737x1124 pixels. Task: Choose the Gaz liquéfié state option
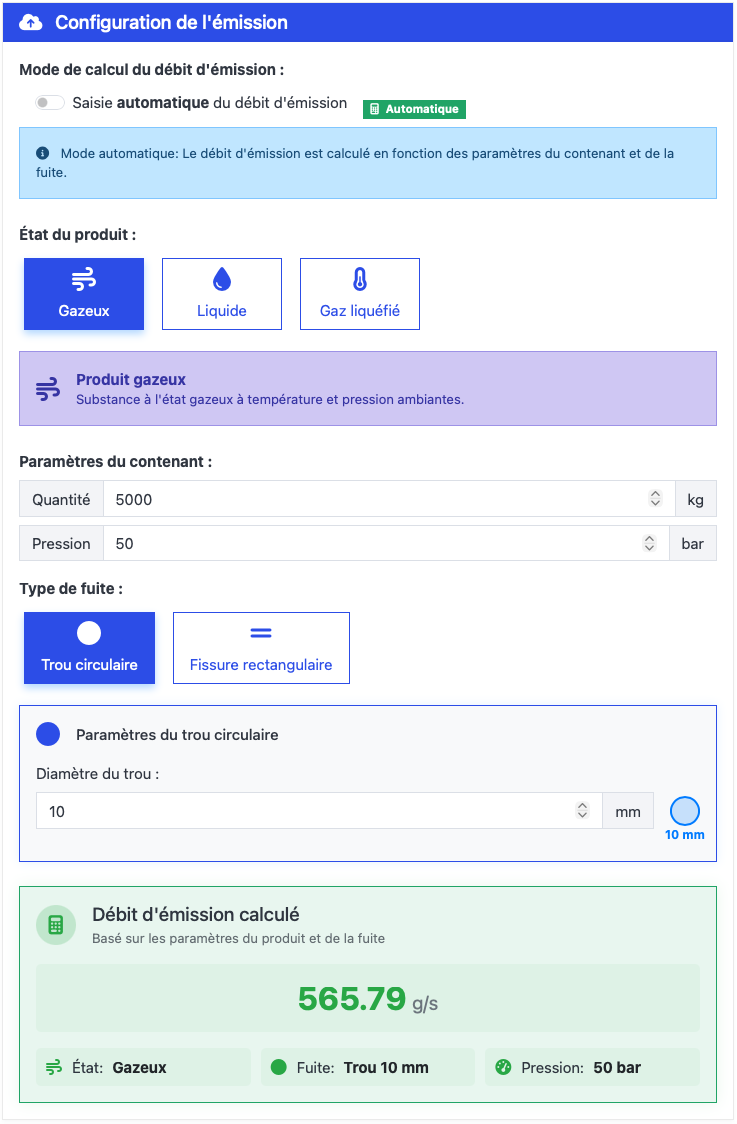360,294
